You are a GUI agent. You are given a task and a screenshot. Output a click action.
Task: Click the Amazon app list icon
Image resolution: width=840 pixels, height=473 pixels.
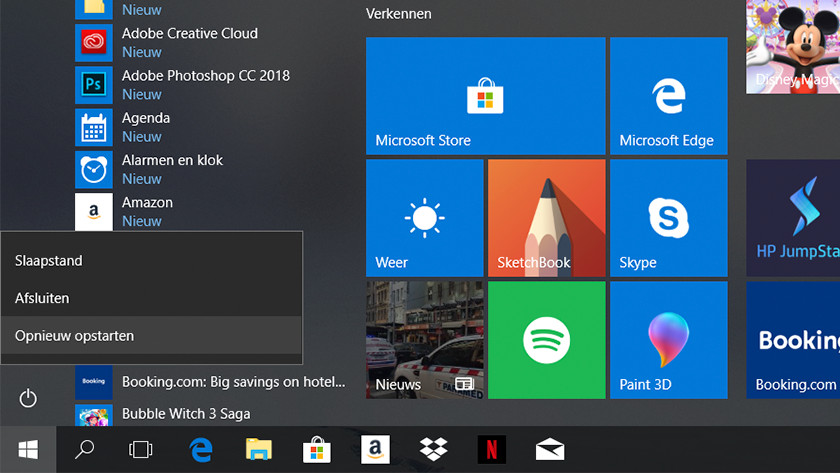pos(94,212)
